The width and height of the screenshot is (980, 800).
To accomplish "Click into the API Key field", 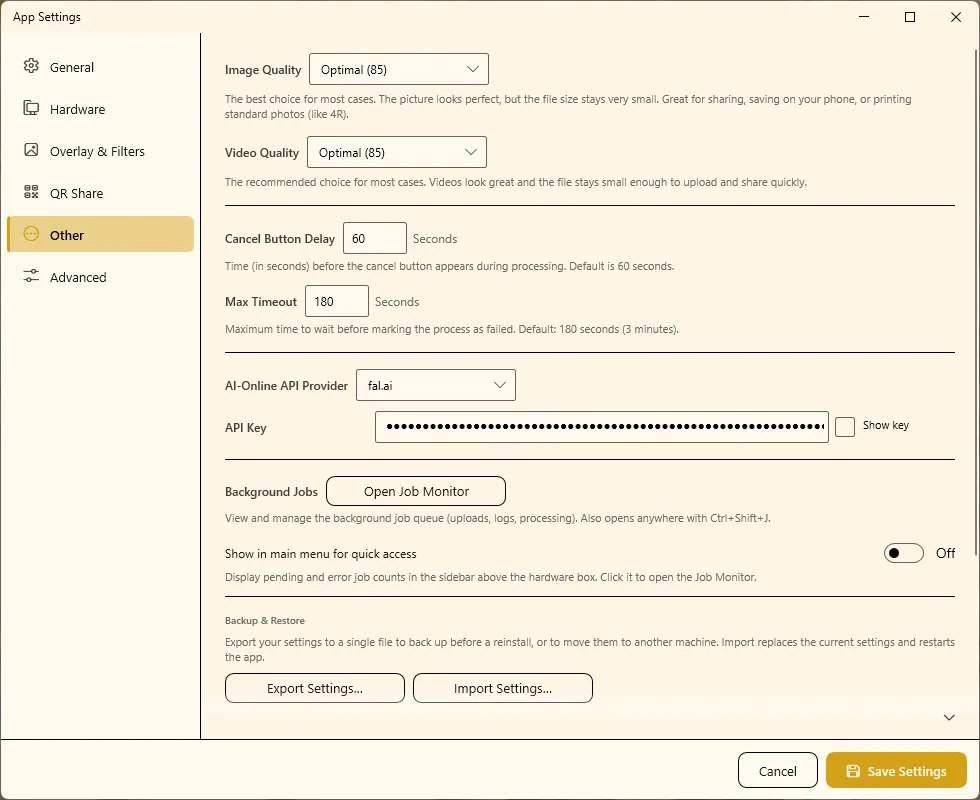I will pos(602,427).
